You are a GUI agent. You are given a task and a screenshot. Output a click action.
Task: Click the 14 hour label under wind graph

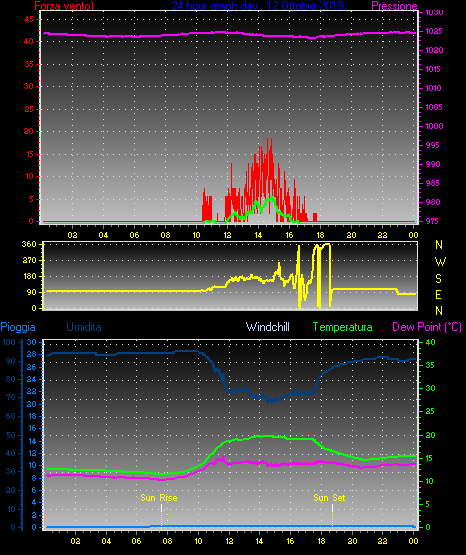tap(258, 235)
